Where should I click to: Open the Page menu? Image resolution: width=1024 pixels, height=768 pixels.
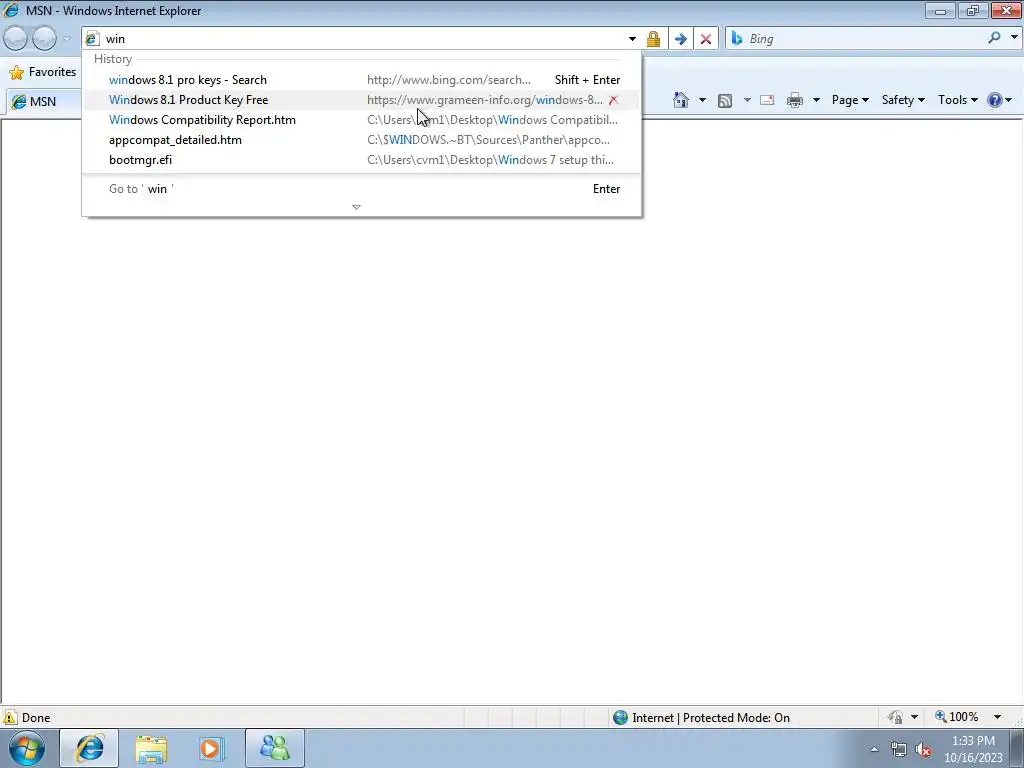tap(850, 100)
